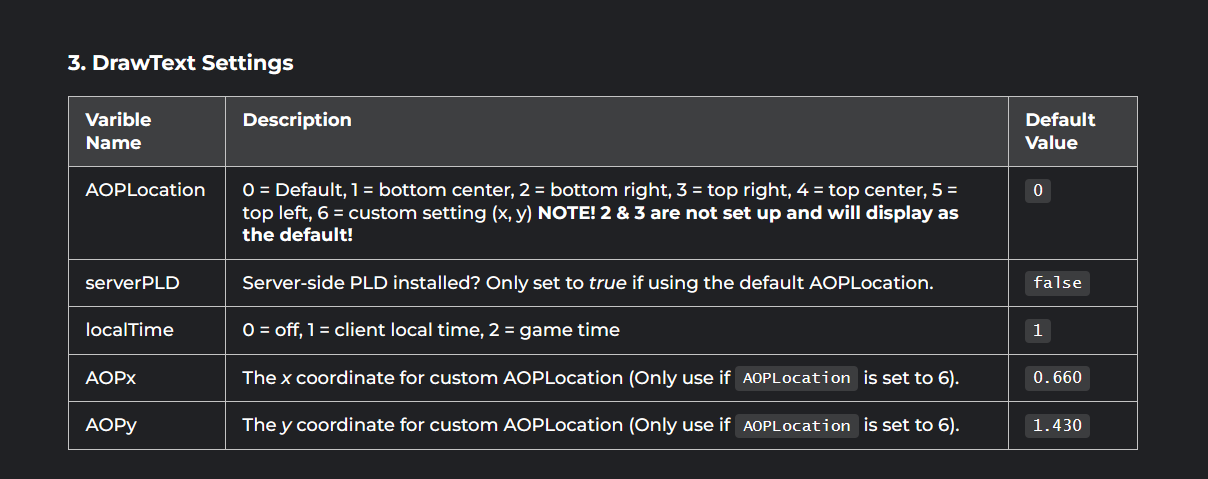This screenshot has width=1208, height=479.
Task: Select the 0.660 default value code
Action: 1057,378
